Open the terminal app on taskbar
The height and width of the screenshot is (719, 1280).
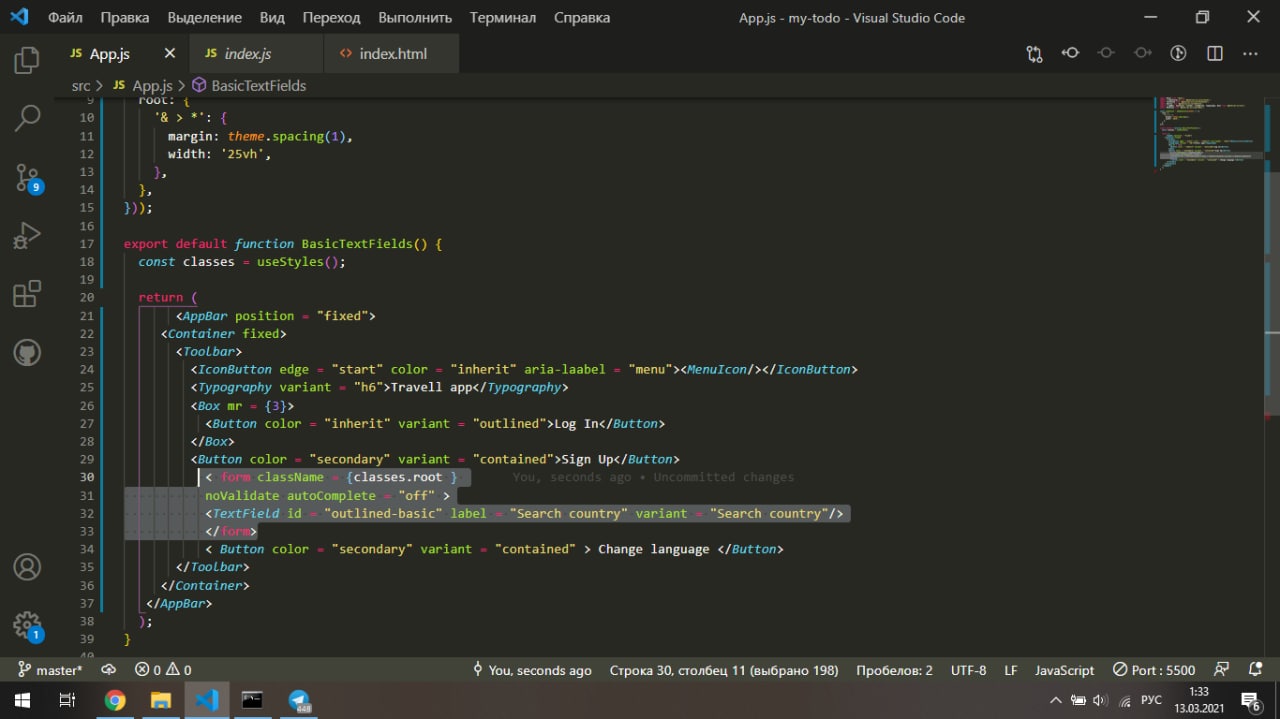pyautogui.click(x=252, y=700)
